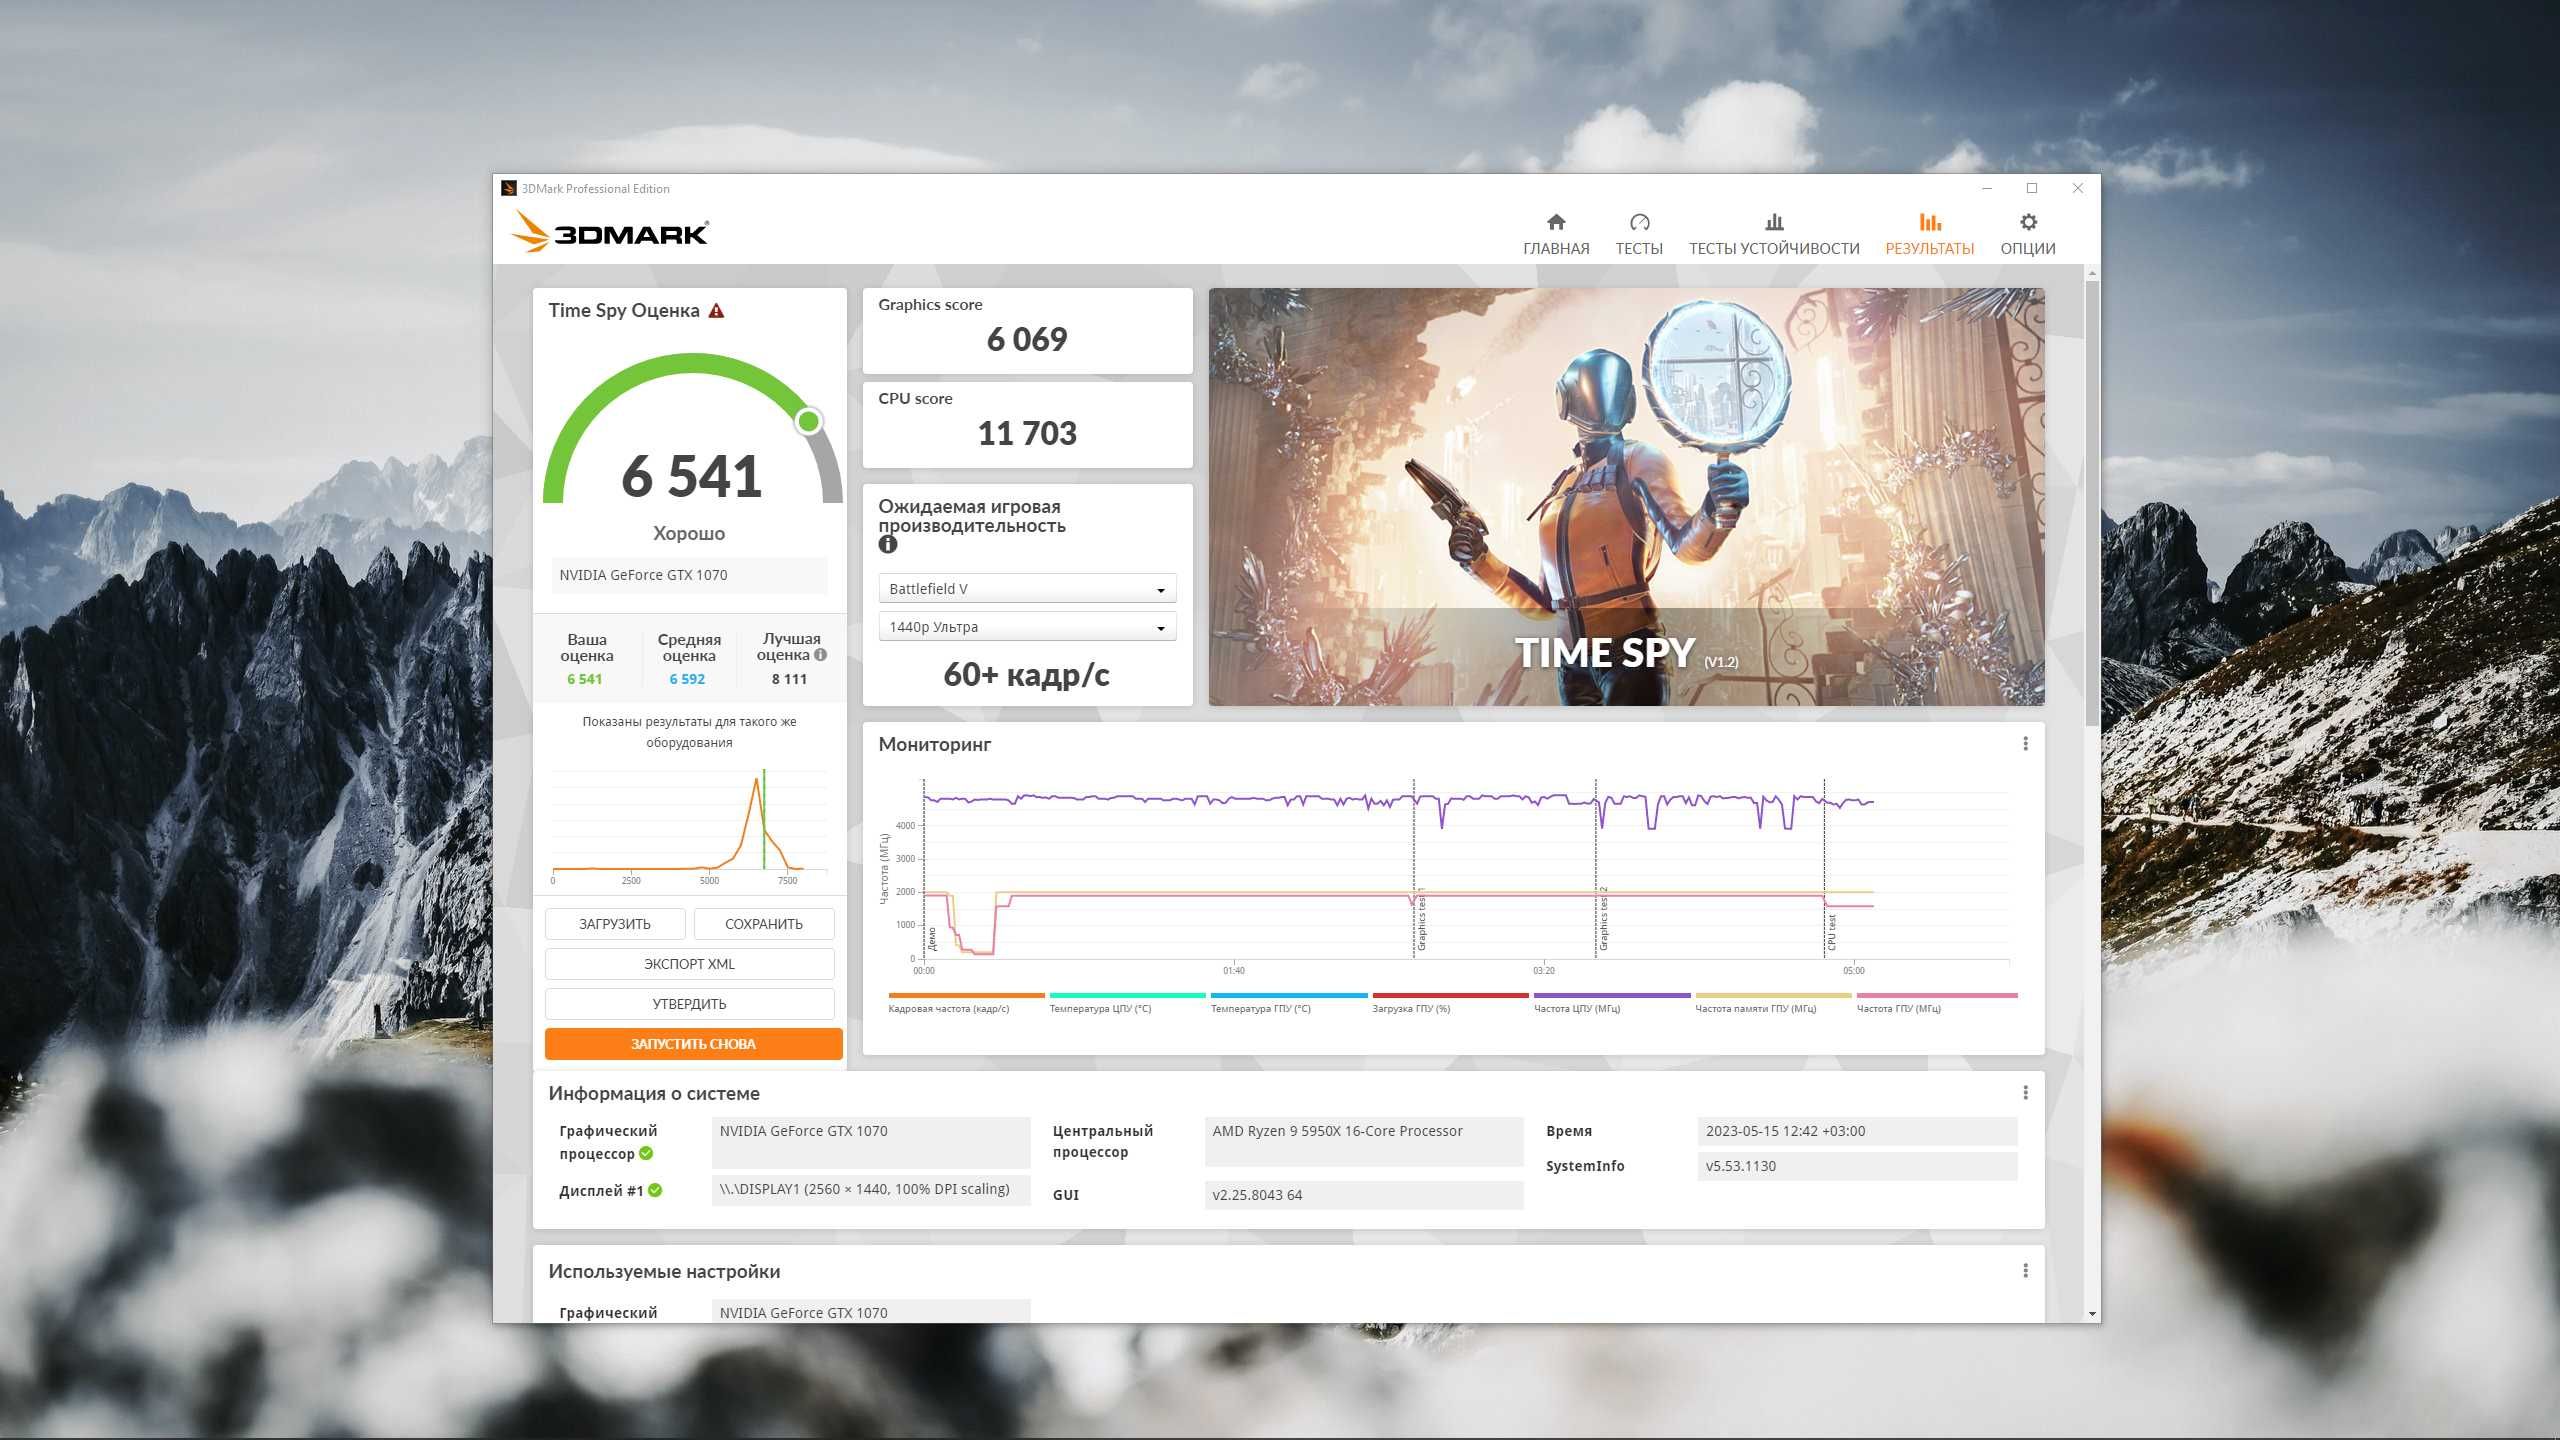Click the NVIDIA GeForce GTX 1070 field under gauge

[x=689, y=575]
